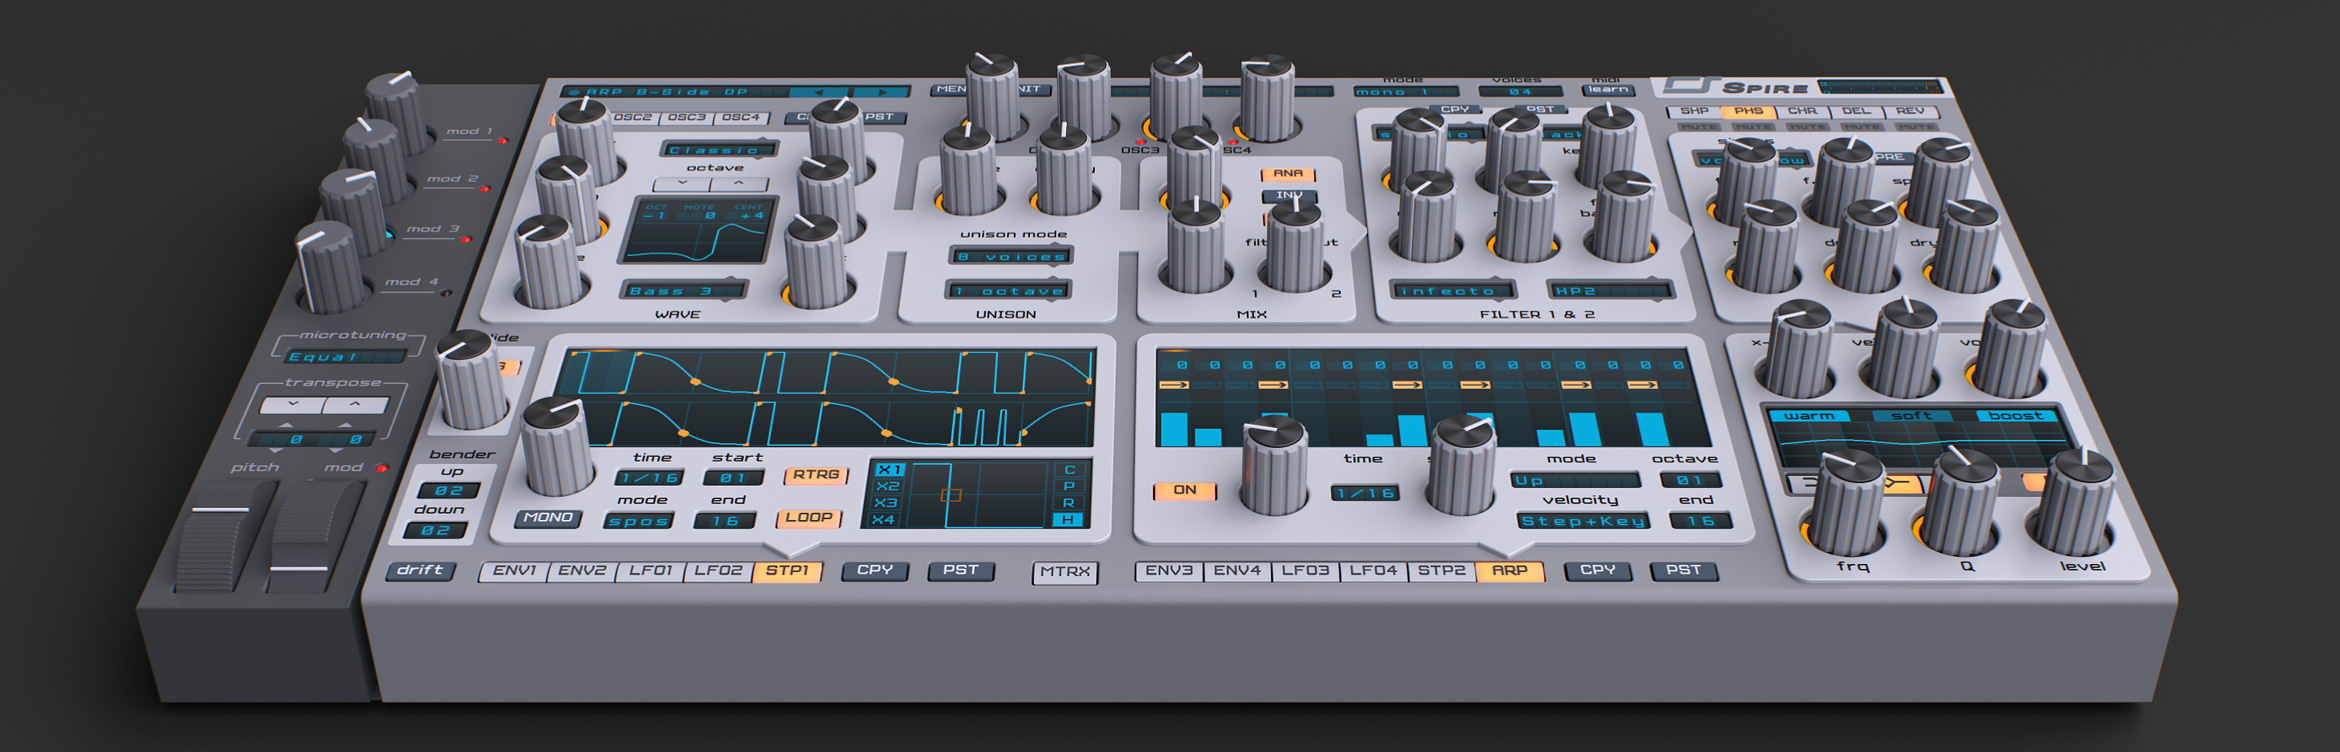Switch to the OSC3 tab

687,118
